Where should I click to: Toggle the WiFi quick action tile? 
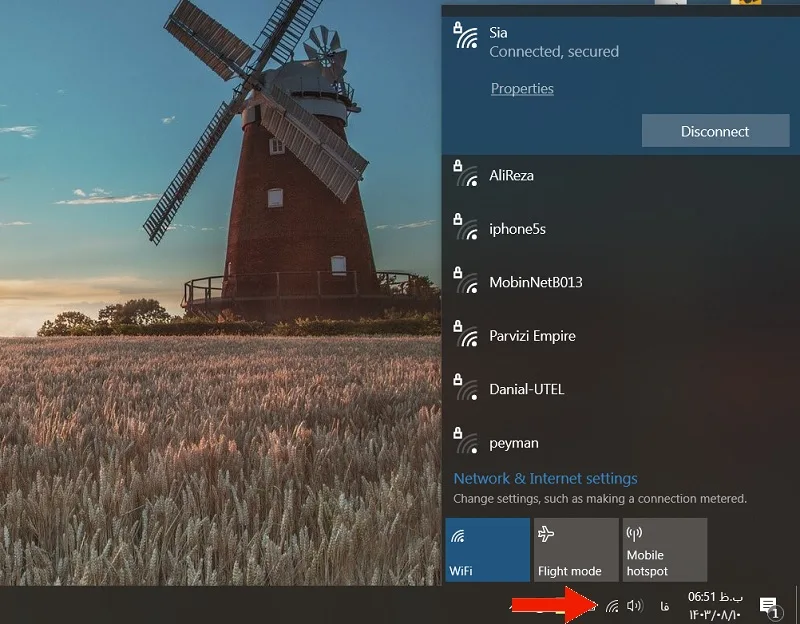(487, 550)
